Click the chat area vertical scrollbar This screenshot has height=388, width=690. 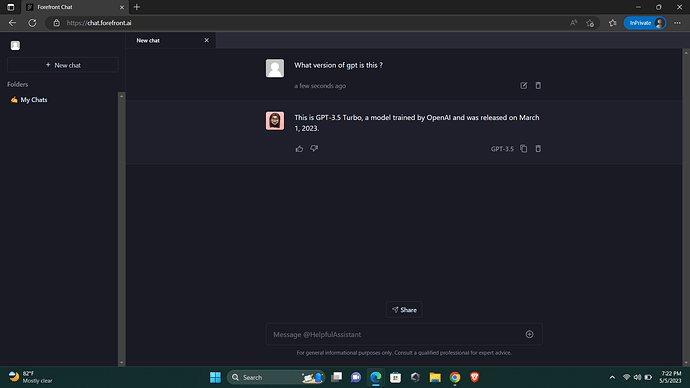686,207
